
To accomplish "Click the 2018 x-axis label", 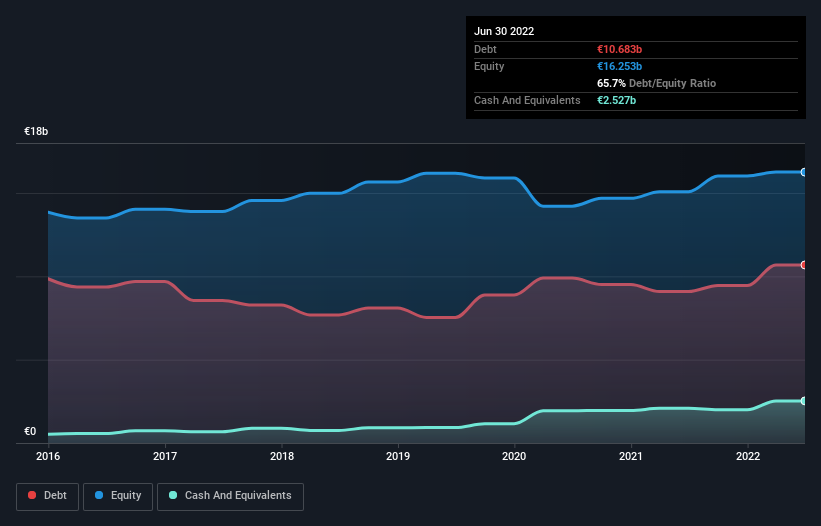I will pos(282,456).
